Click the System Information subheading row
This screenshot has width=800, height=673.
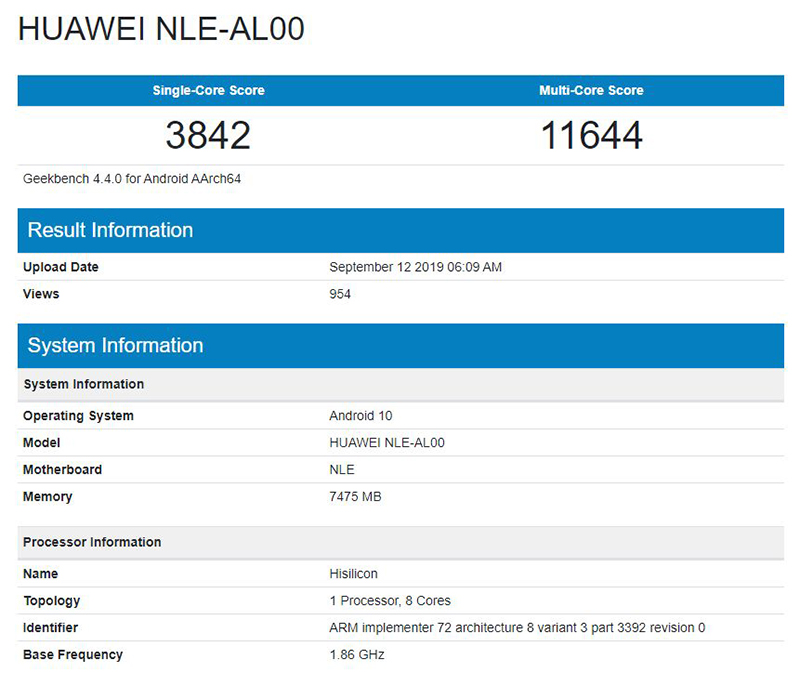point(84,384)
